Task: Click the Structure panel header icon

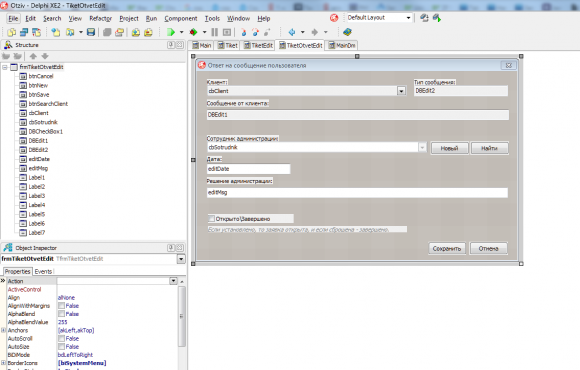Action: tap(8, 45)
